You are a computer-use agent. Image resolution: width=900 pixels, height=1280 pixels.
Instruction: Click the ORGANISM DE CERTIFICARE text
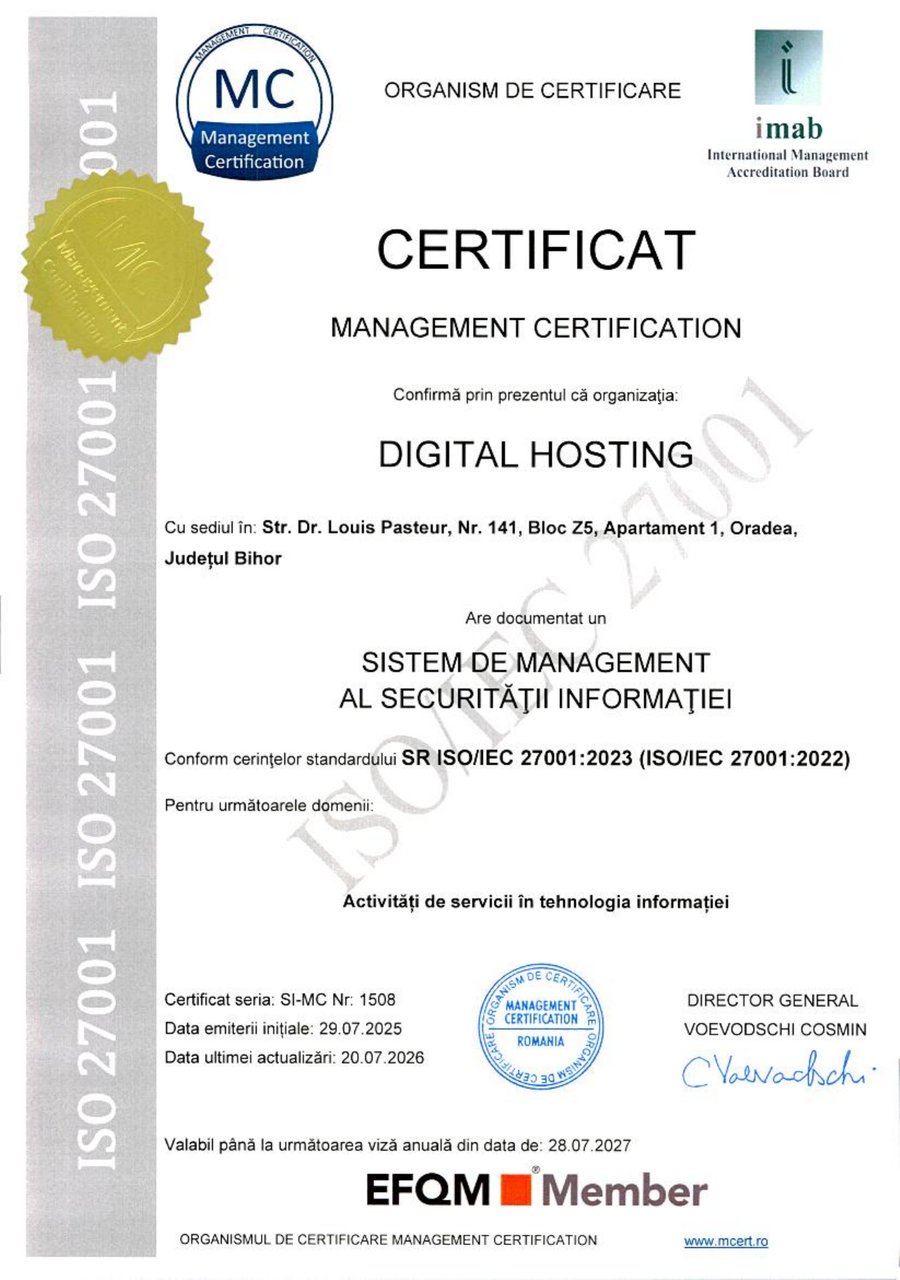tap(533, 91)
